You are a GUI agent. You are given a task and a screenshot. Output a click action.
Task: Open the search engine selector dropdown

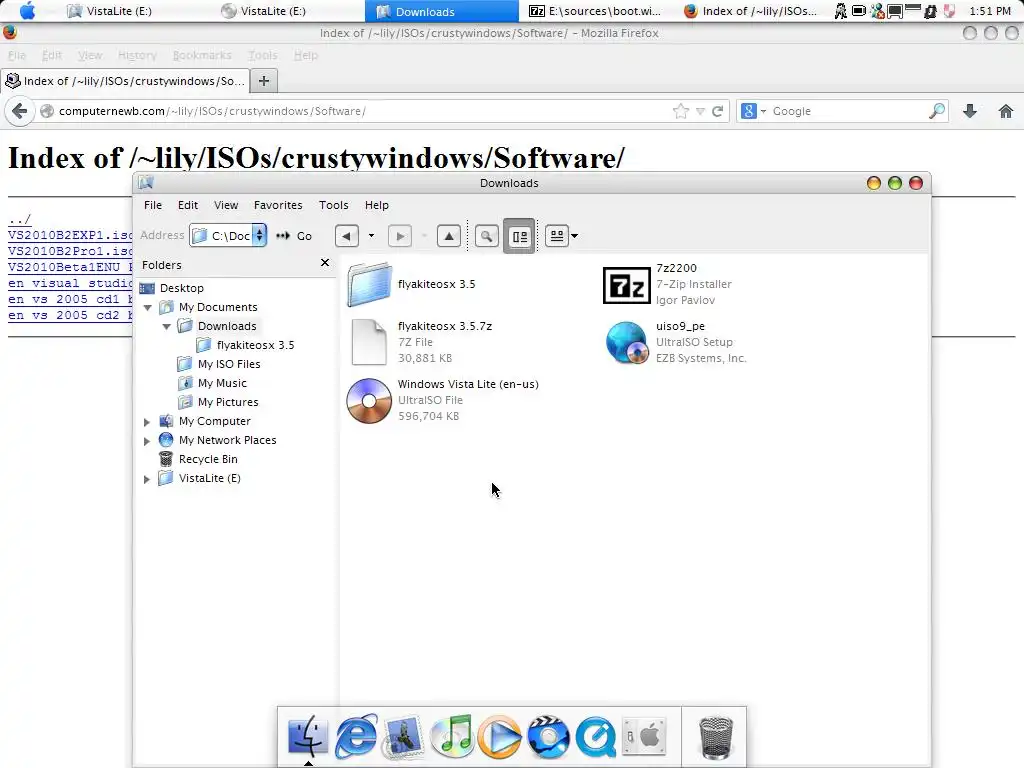click(x=754, y=111)
